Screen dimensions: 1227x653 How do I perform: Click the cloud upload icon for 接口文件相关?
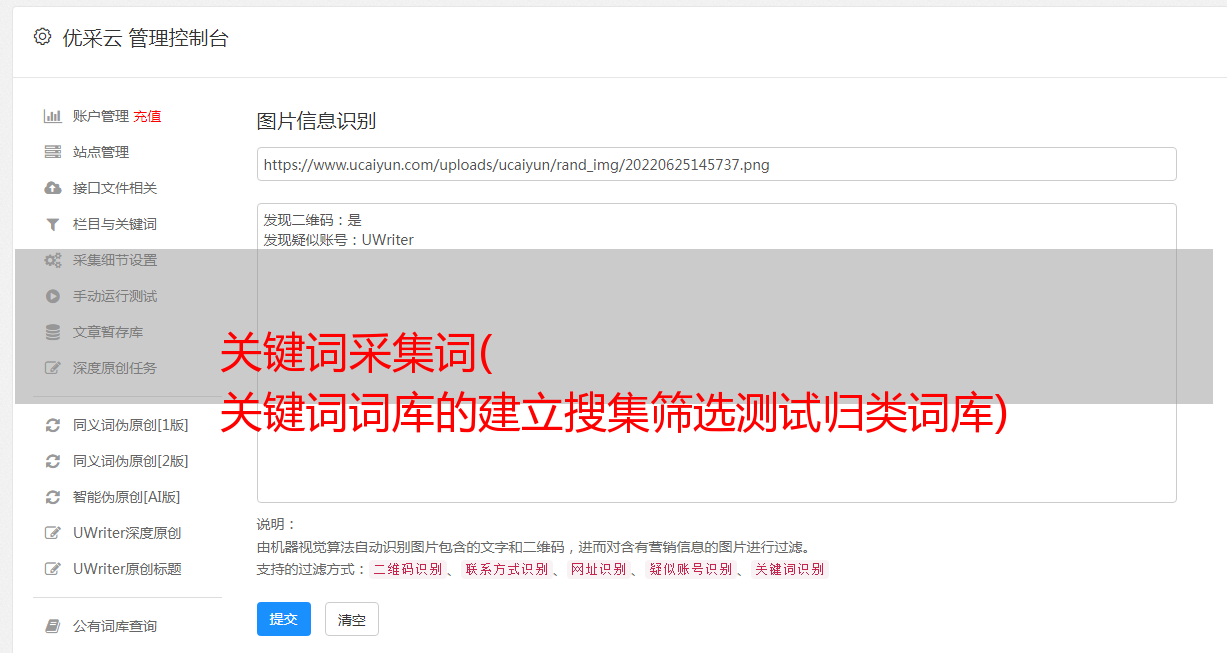click(53, 188)
